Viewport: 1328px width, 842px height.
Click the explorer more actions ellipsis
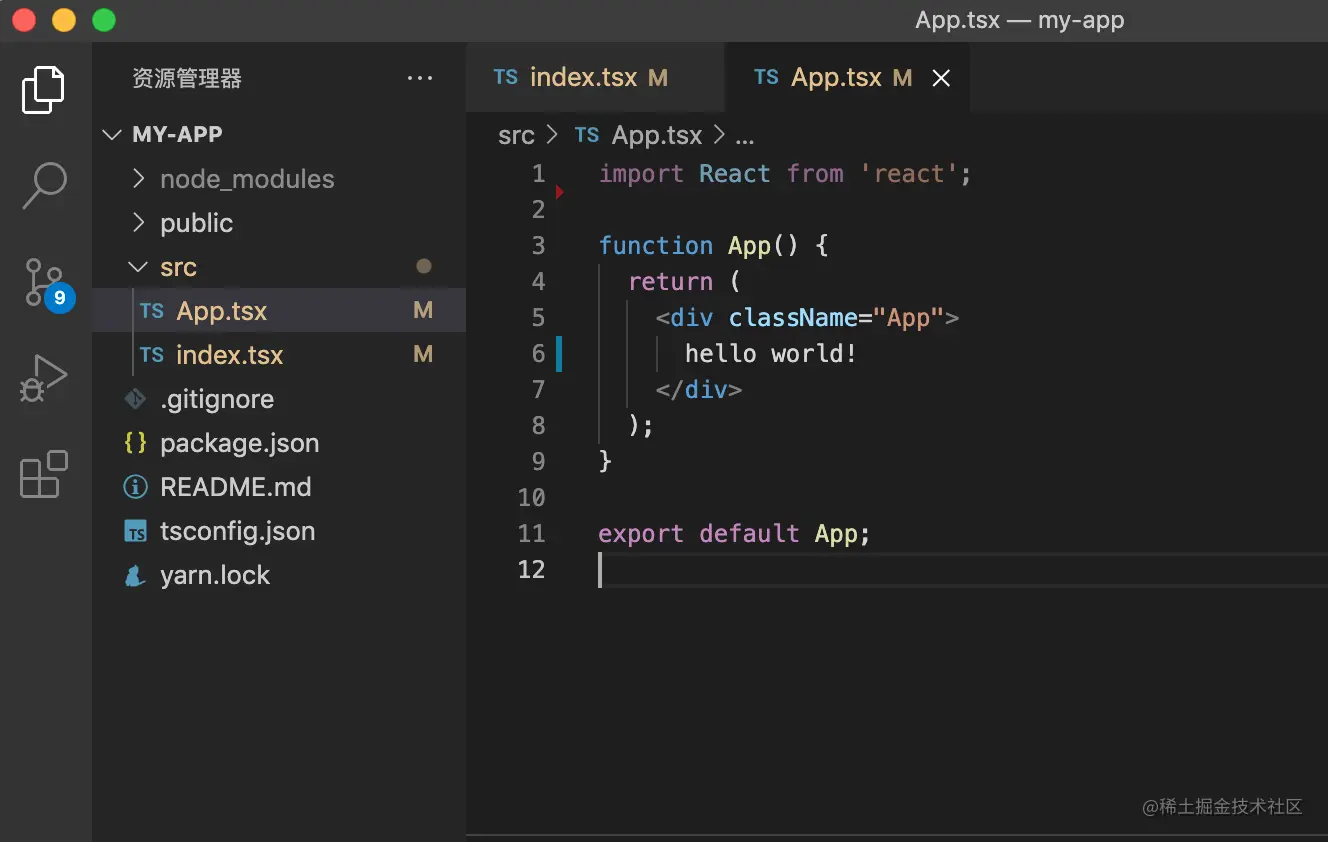coord(420,78)
